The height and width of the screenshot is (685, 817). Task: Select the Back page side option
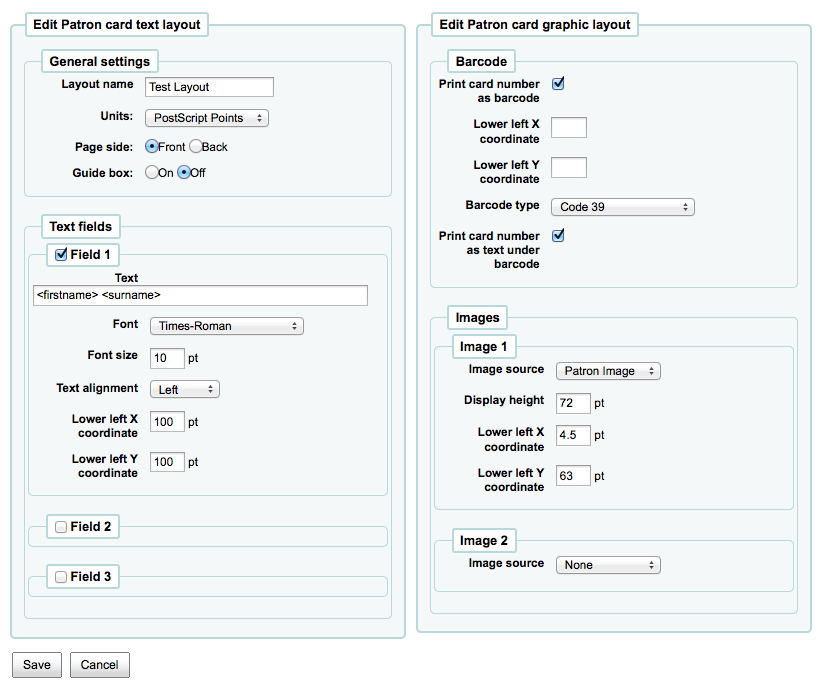coord(196,146)
